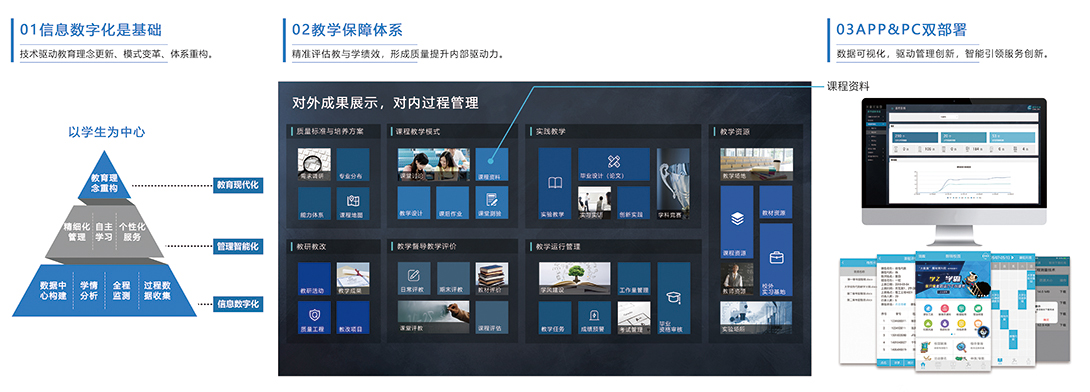Open the 期末评教 tile
This screenshot has width=1090, height=392.
point(453,279)
